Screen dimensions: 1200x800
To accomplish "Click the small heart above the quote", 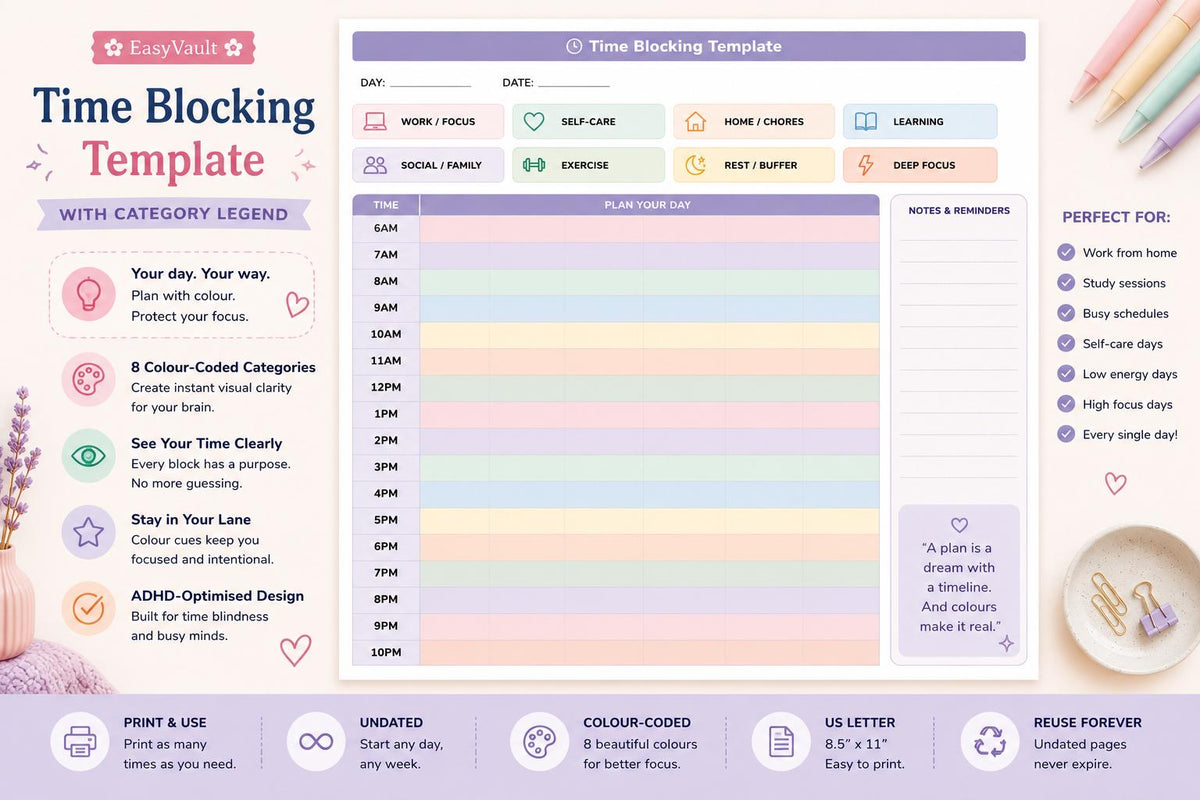I will [959, 525].
